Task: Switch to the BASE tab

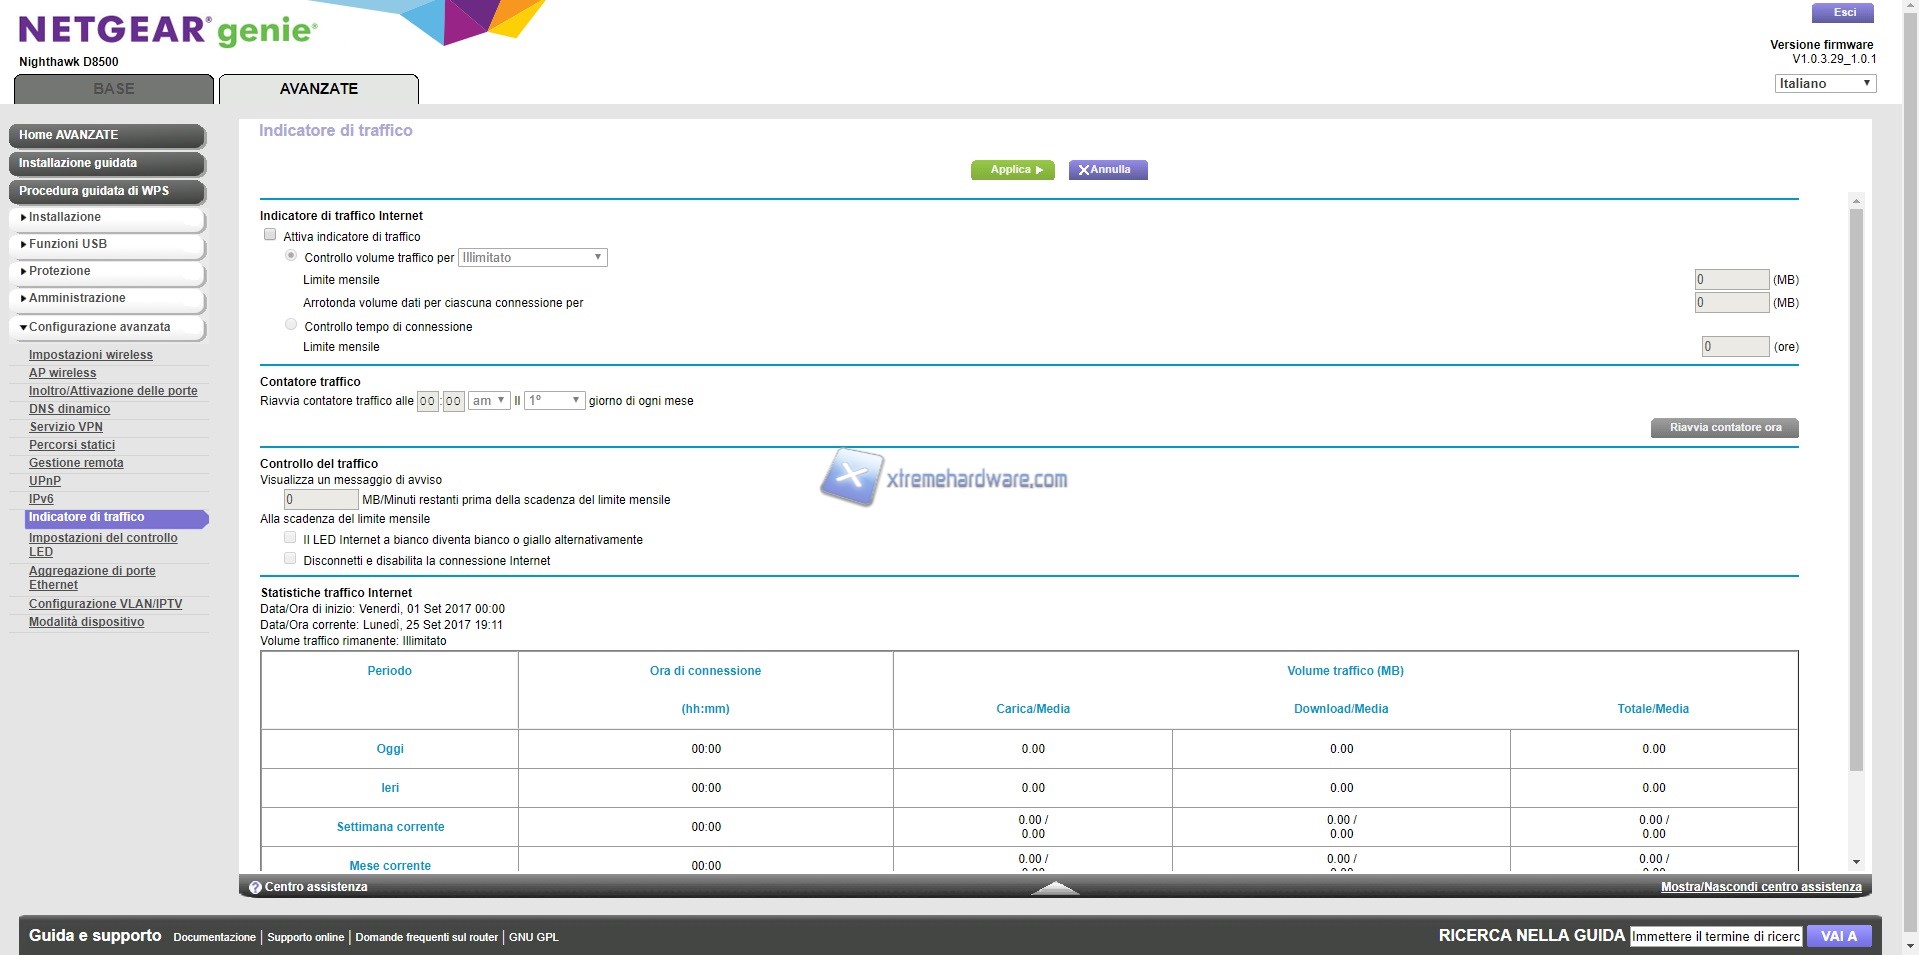Action: click(x=114, y=89)
